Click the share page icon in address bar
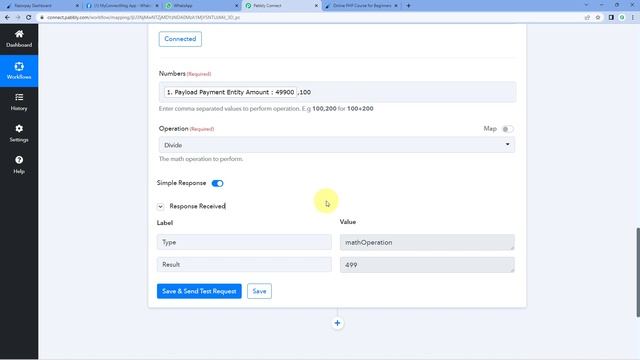Screen dimensions: 640x360 587,18
